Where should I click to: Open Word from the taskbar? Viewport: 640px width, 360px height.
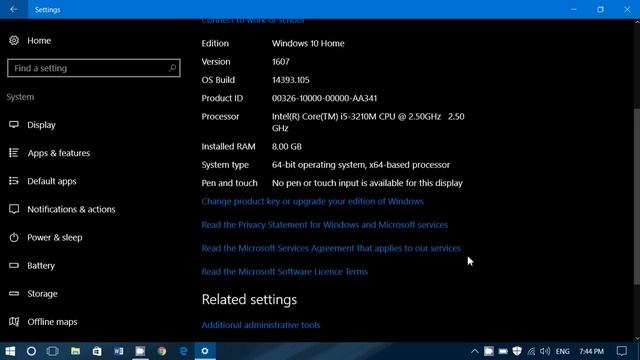[x=118, y=351]
